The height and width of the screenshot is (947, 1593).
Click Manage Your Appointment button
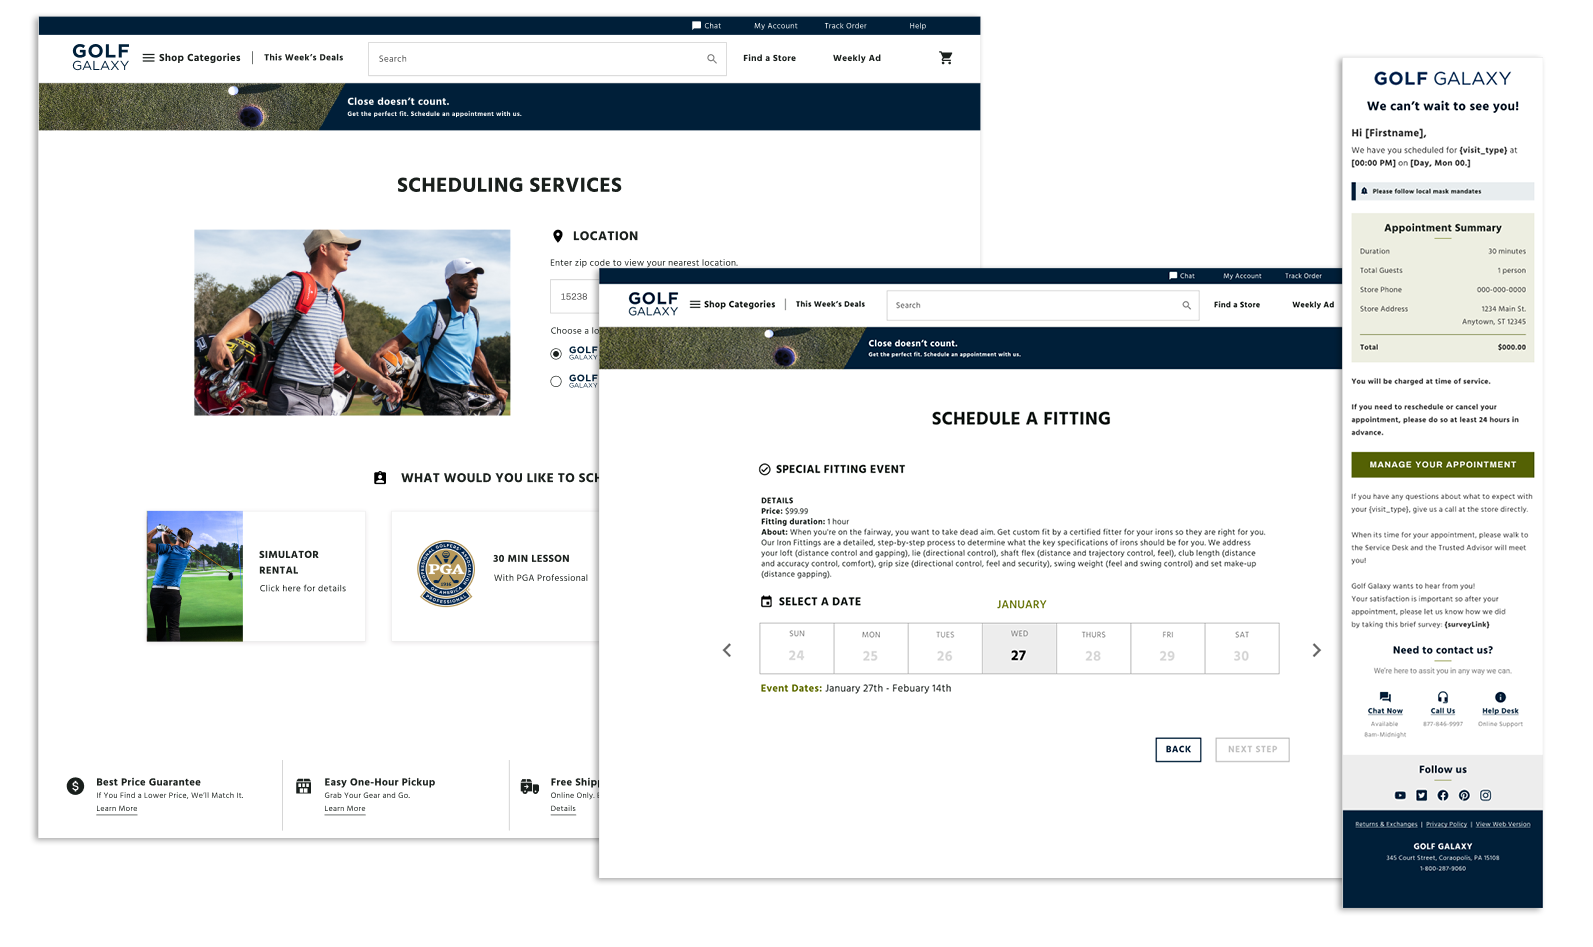coord(1443,465)
